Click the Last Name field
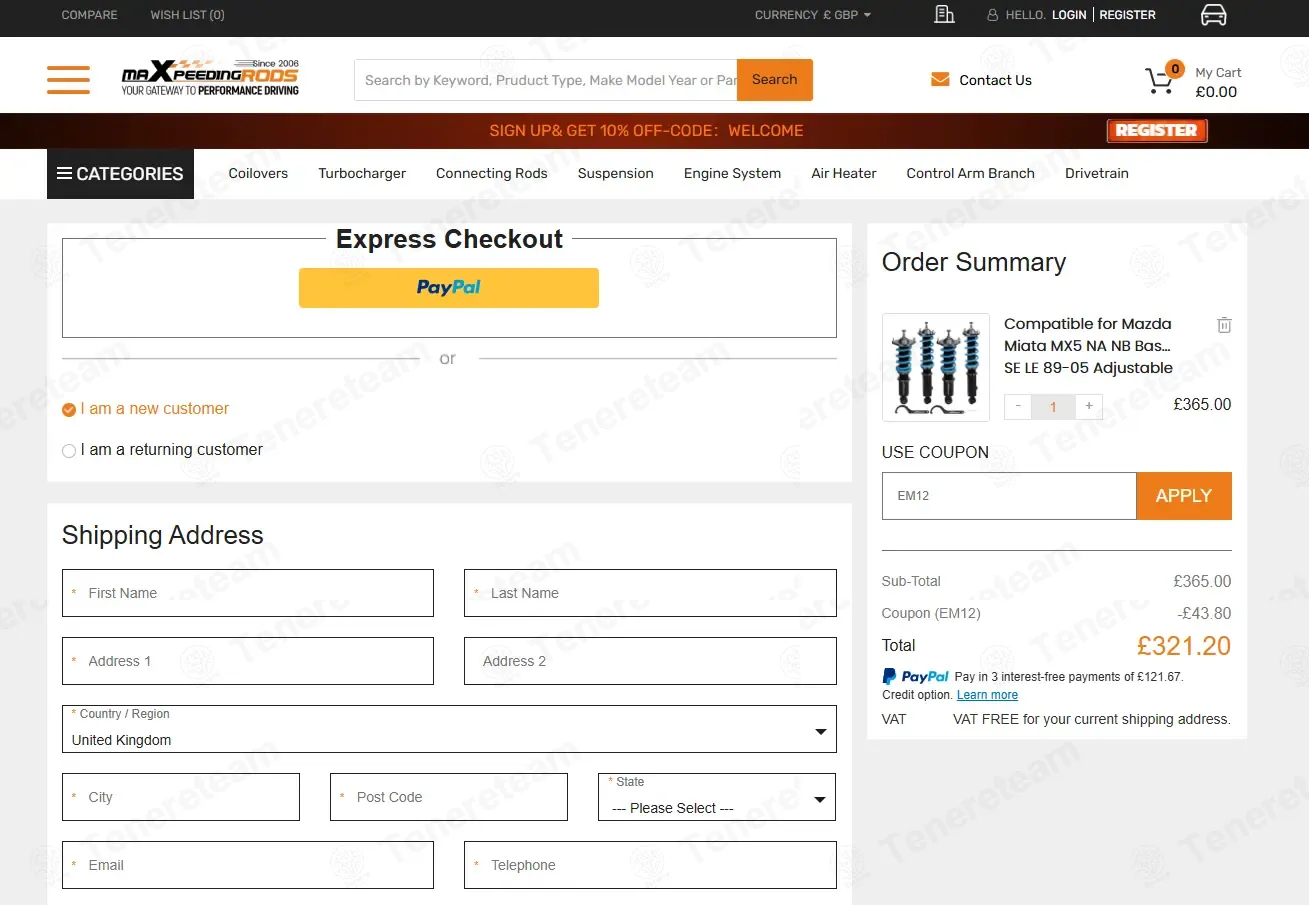The width and height of the screenshot is (1309, 905). tap(650, 593)
